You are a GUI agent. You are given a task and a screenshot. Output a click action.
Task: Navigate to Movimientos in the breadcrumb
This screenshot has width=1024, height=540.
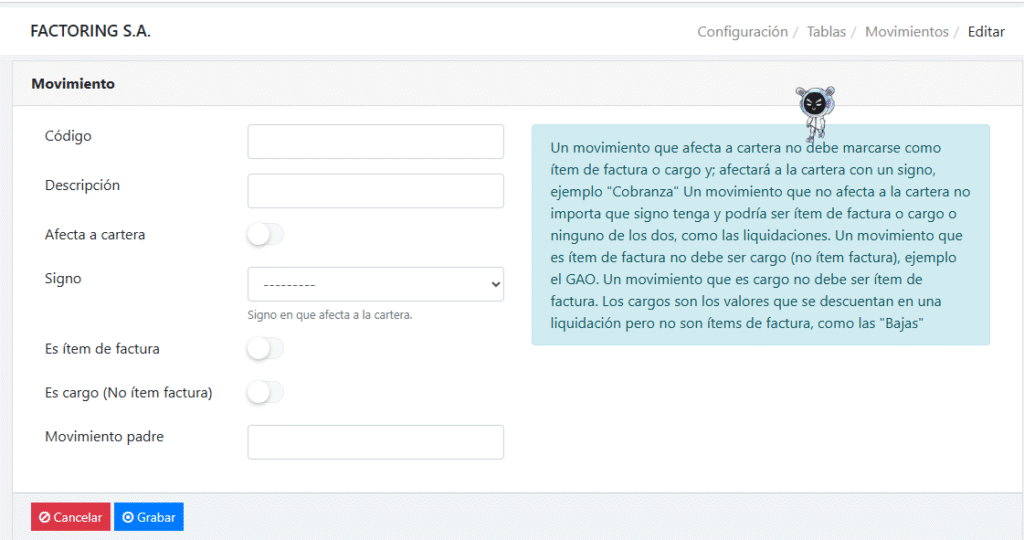click(x=906, y=32)
